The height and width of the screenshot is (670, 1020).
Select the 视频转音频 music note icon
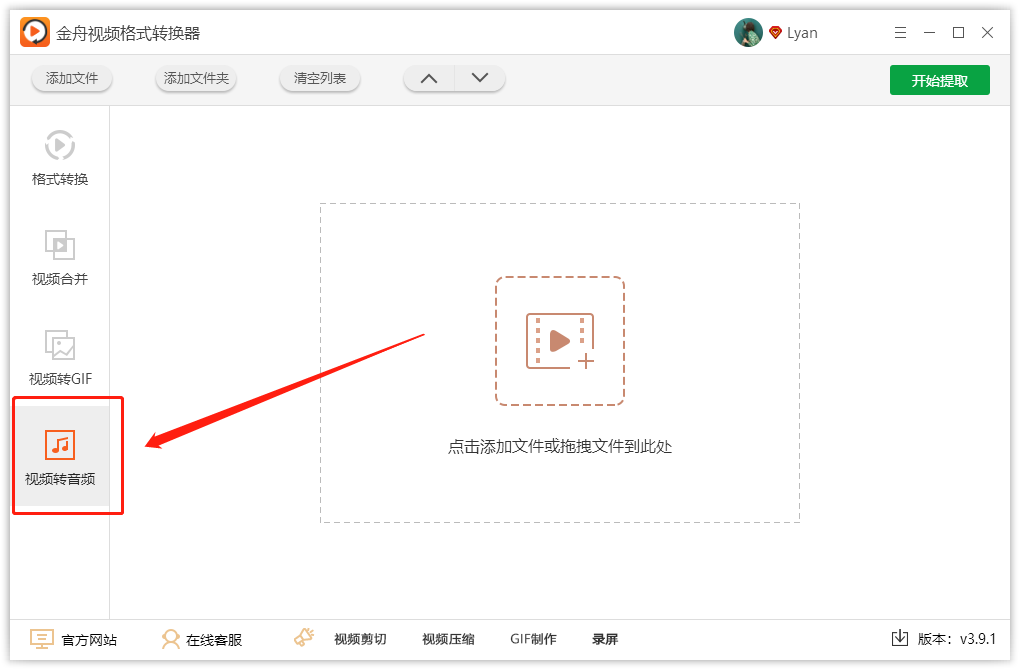pos(60,445)
